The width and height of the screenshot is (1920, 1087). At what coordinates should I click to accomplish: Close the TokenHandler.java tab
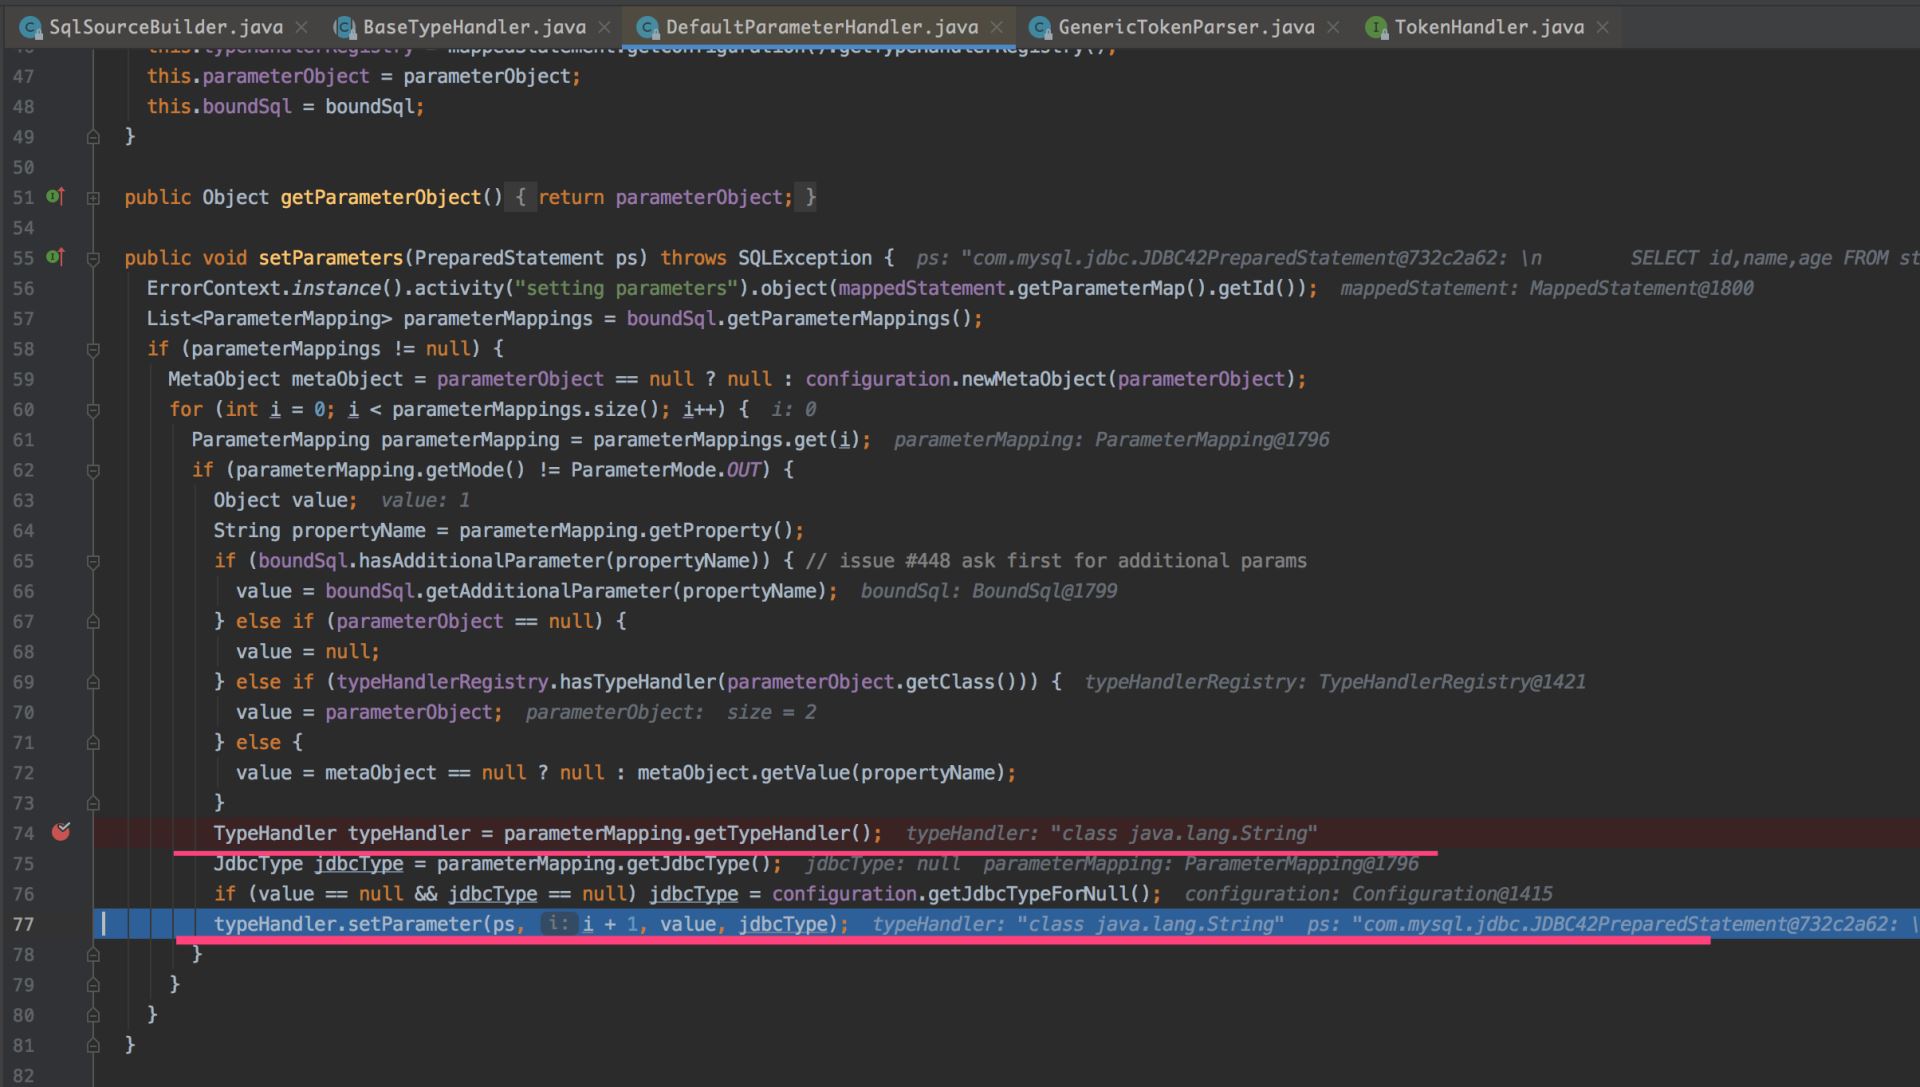(x=1603, y=27)
